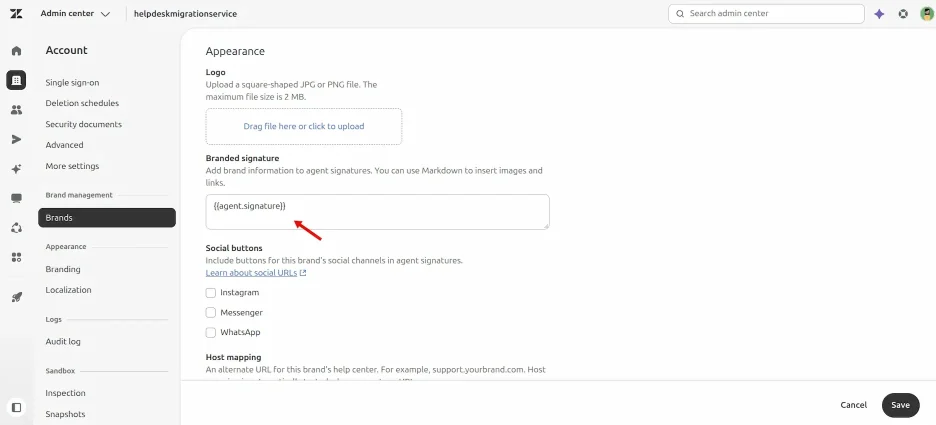The height and width of the screenshot is (425, 936).
Task: Open Localization page
Action: (68, 290)
